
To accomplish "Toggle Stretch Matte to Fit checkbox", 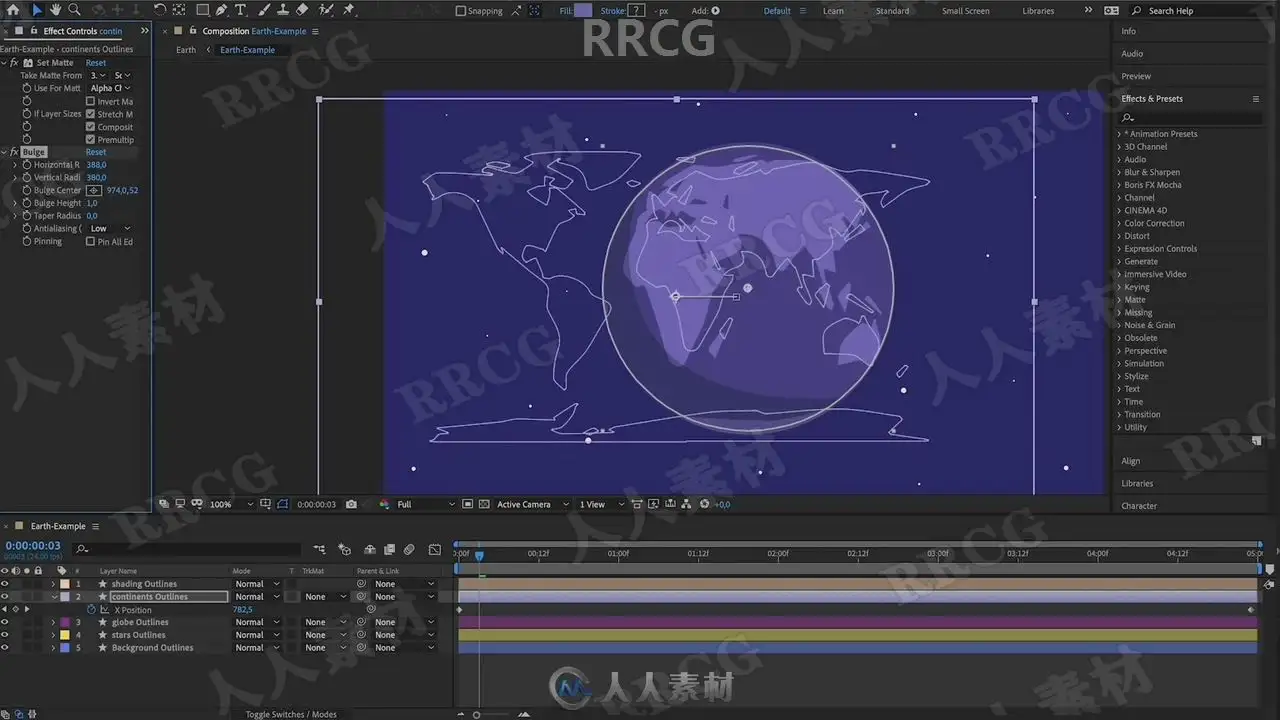I will [90, 114].
